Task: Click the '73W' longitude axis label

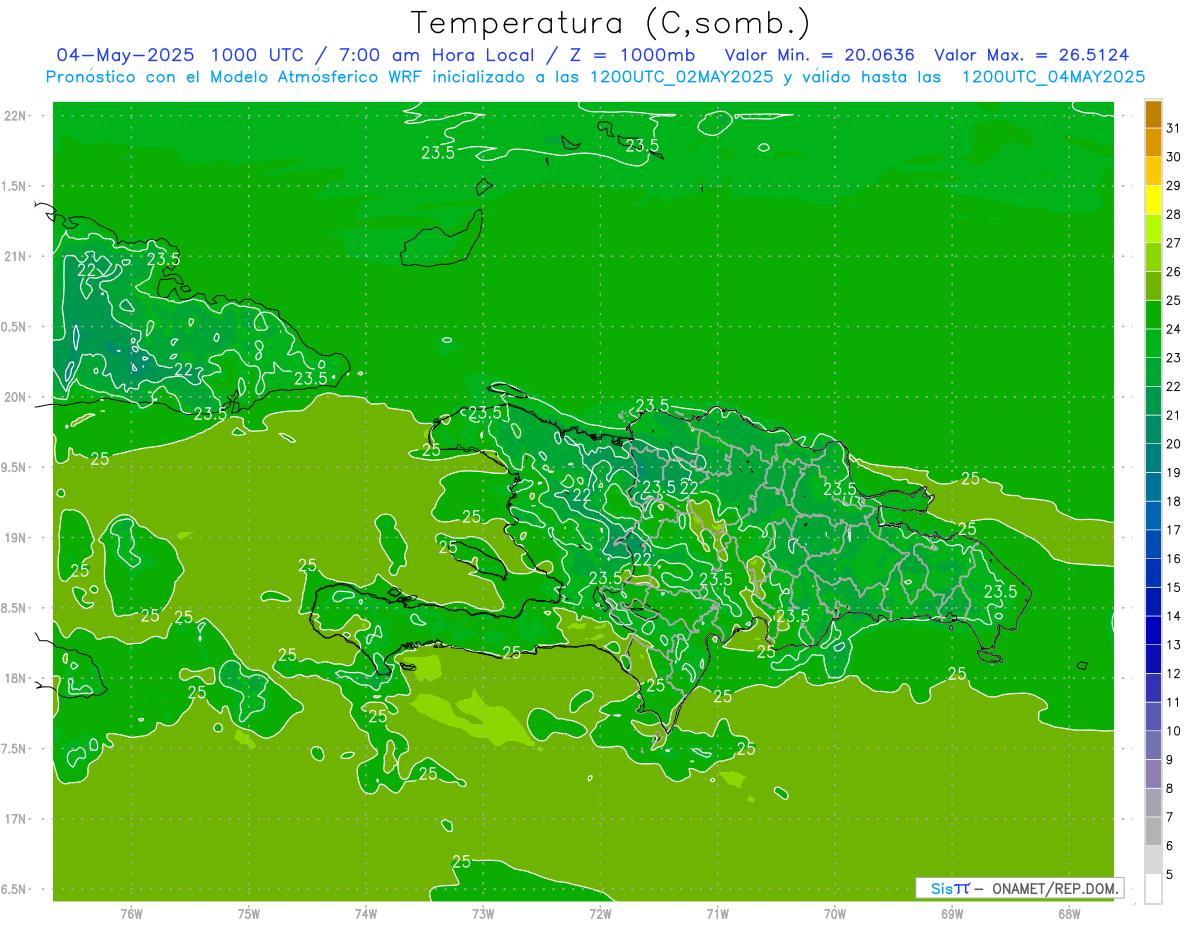Action: (x=483, y=913)
